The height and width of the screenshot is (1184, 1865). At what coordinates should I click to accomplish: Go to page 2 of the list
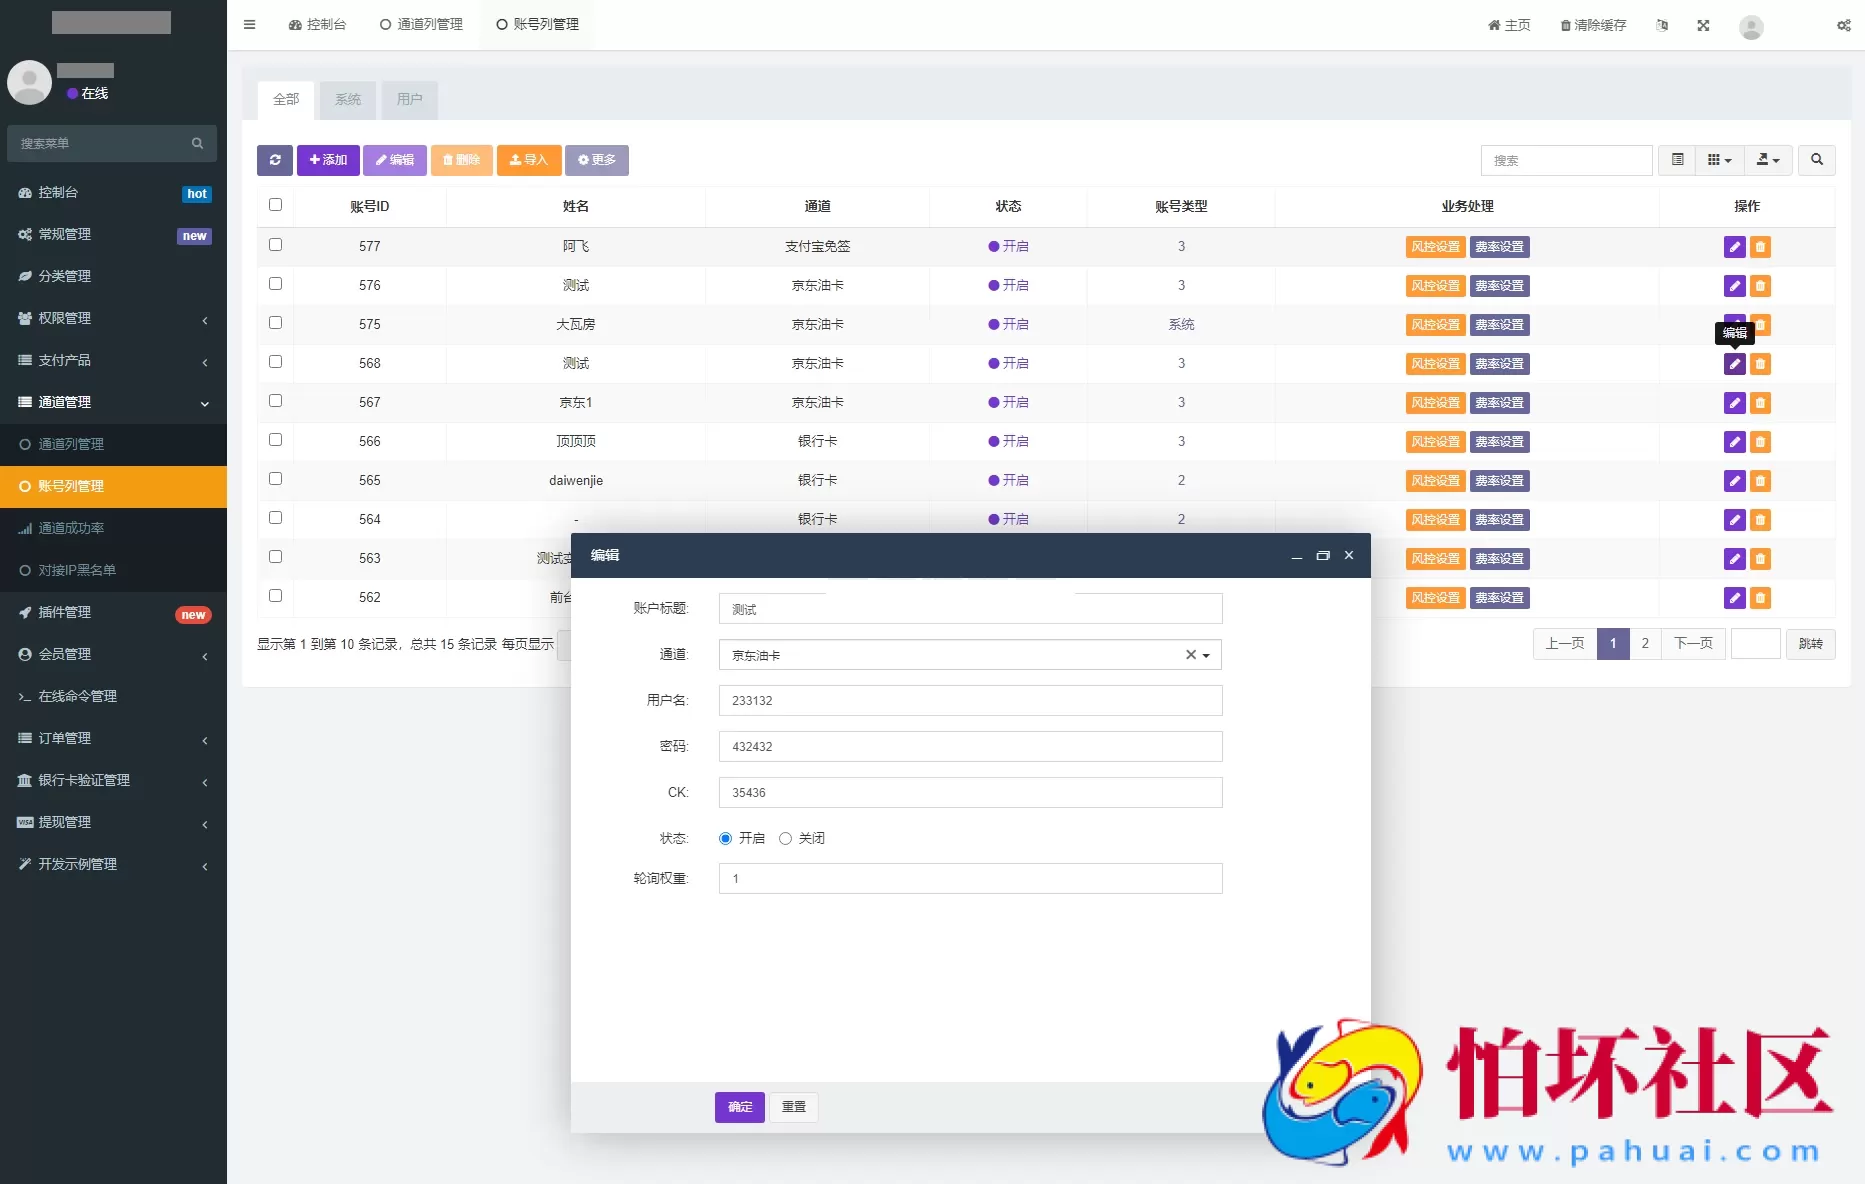point(1645,643)
